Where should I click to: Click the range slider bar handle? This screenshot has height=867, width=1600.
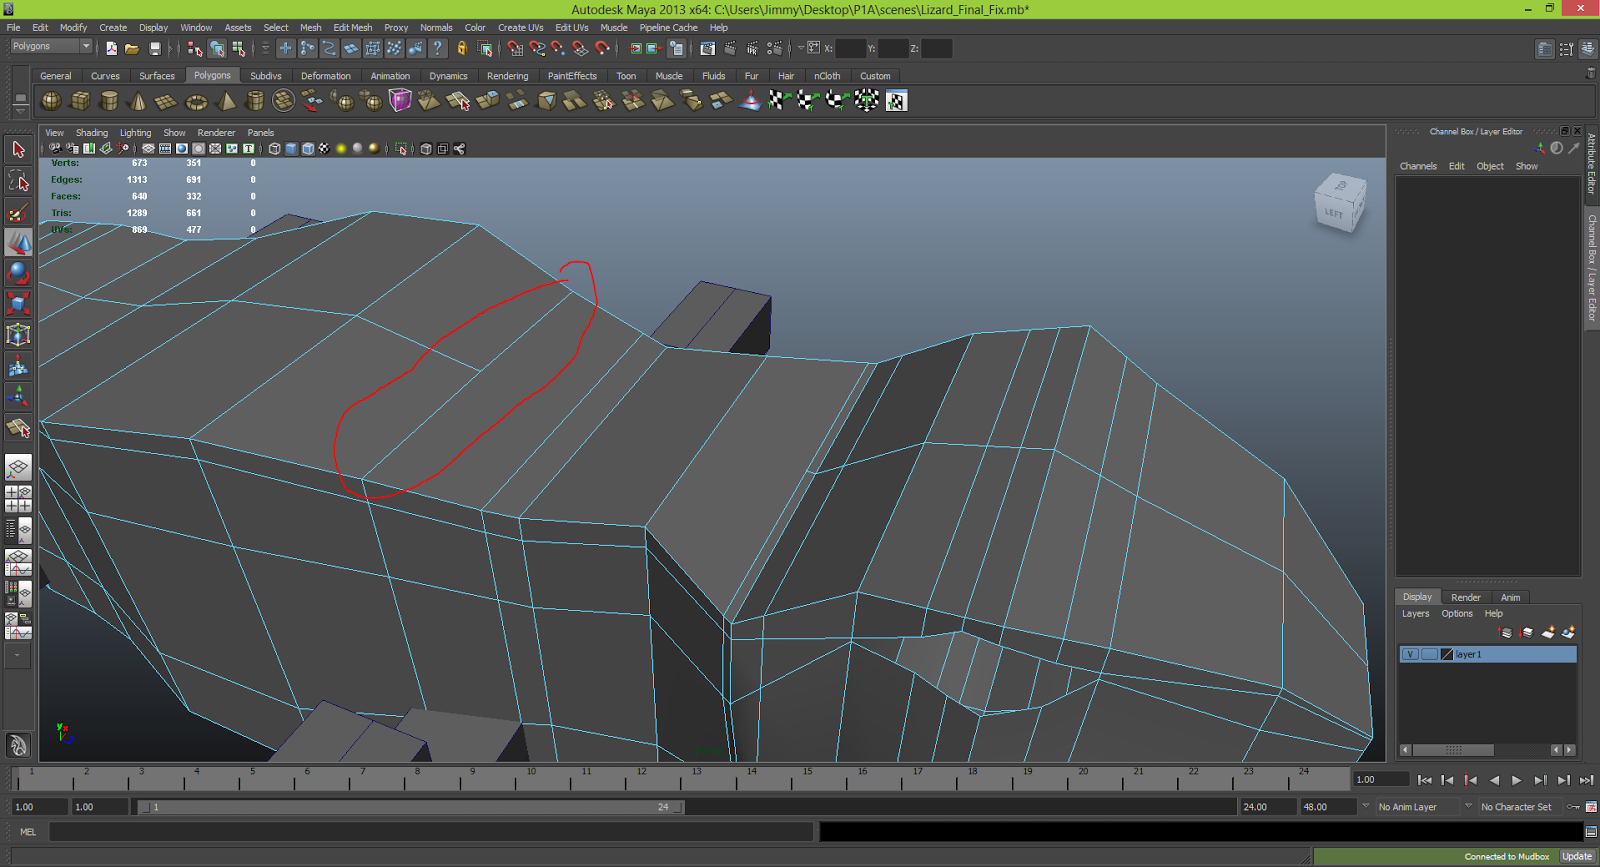(411, 807)
